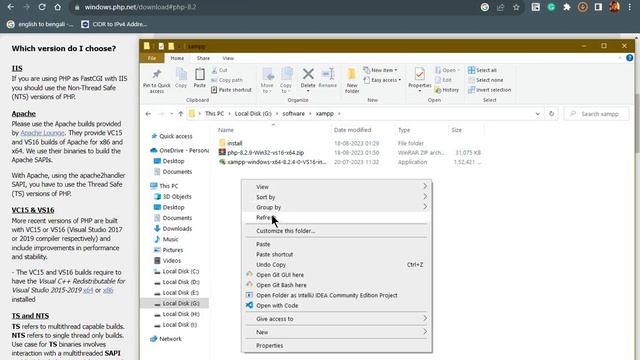
Task: Open Explorer help question mark icon
Action: 629,58
